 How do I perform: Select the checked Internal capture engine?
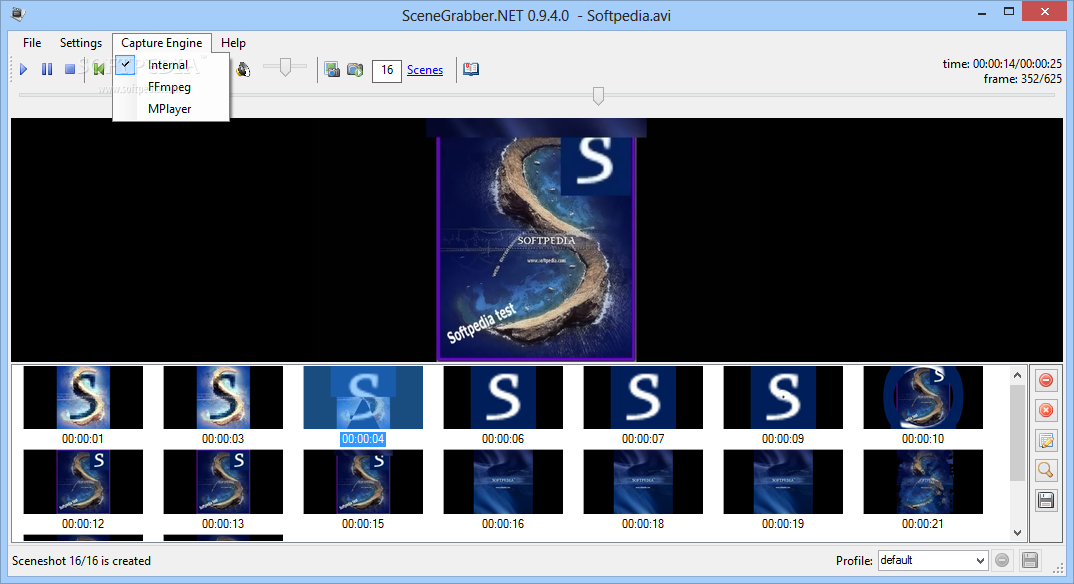pyautogui.click(x=171, y=65)
